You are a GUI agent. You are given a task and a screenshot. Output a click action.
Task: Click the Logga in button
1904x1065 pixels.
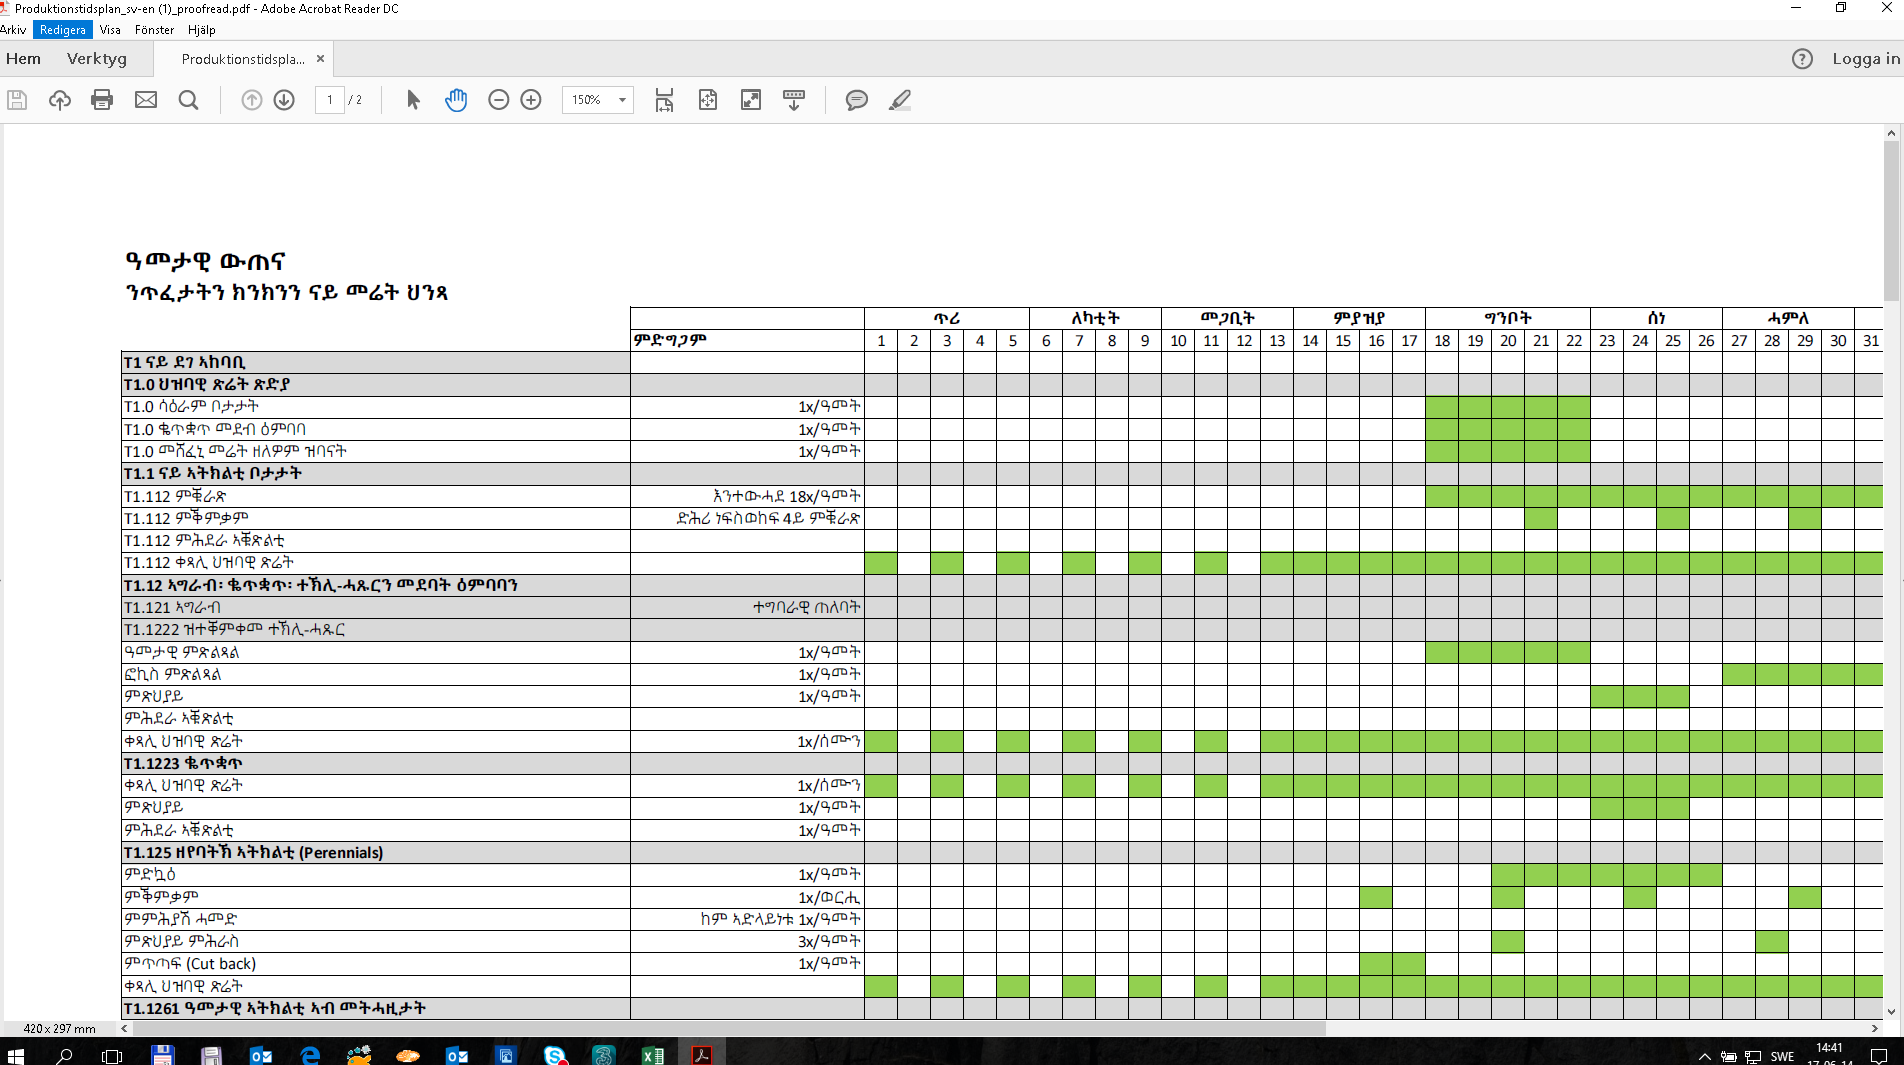[1865, 59]
